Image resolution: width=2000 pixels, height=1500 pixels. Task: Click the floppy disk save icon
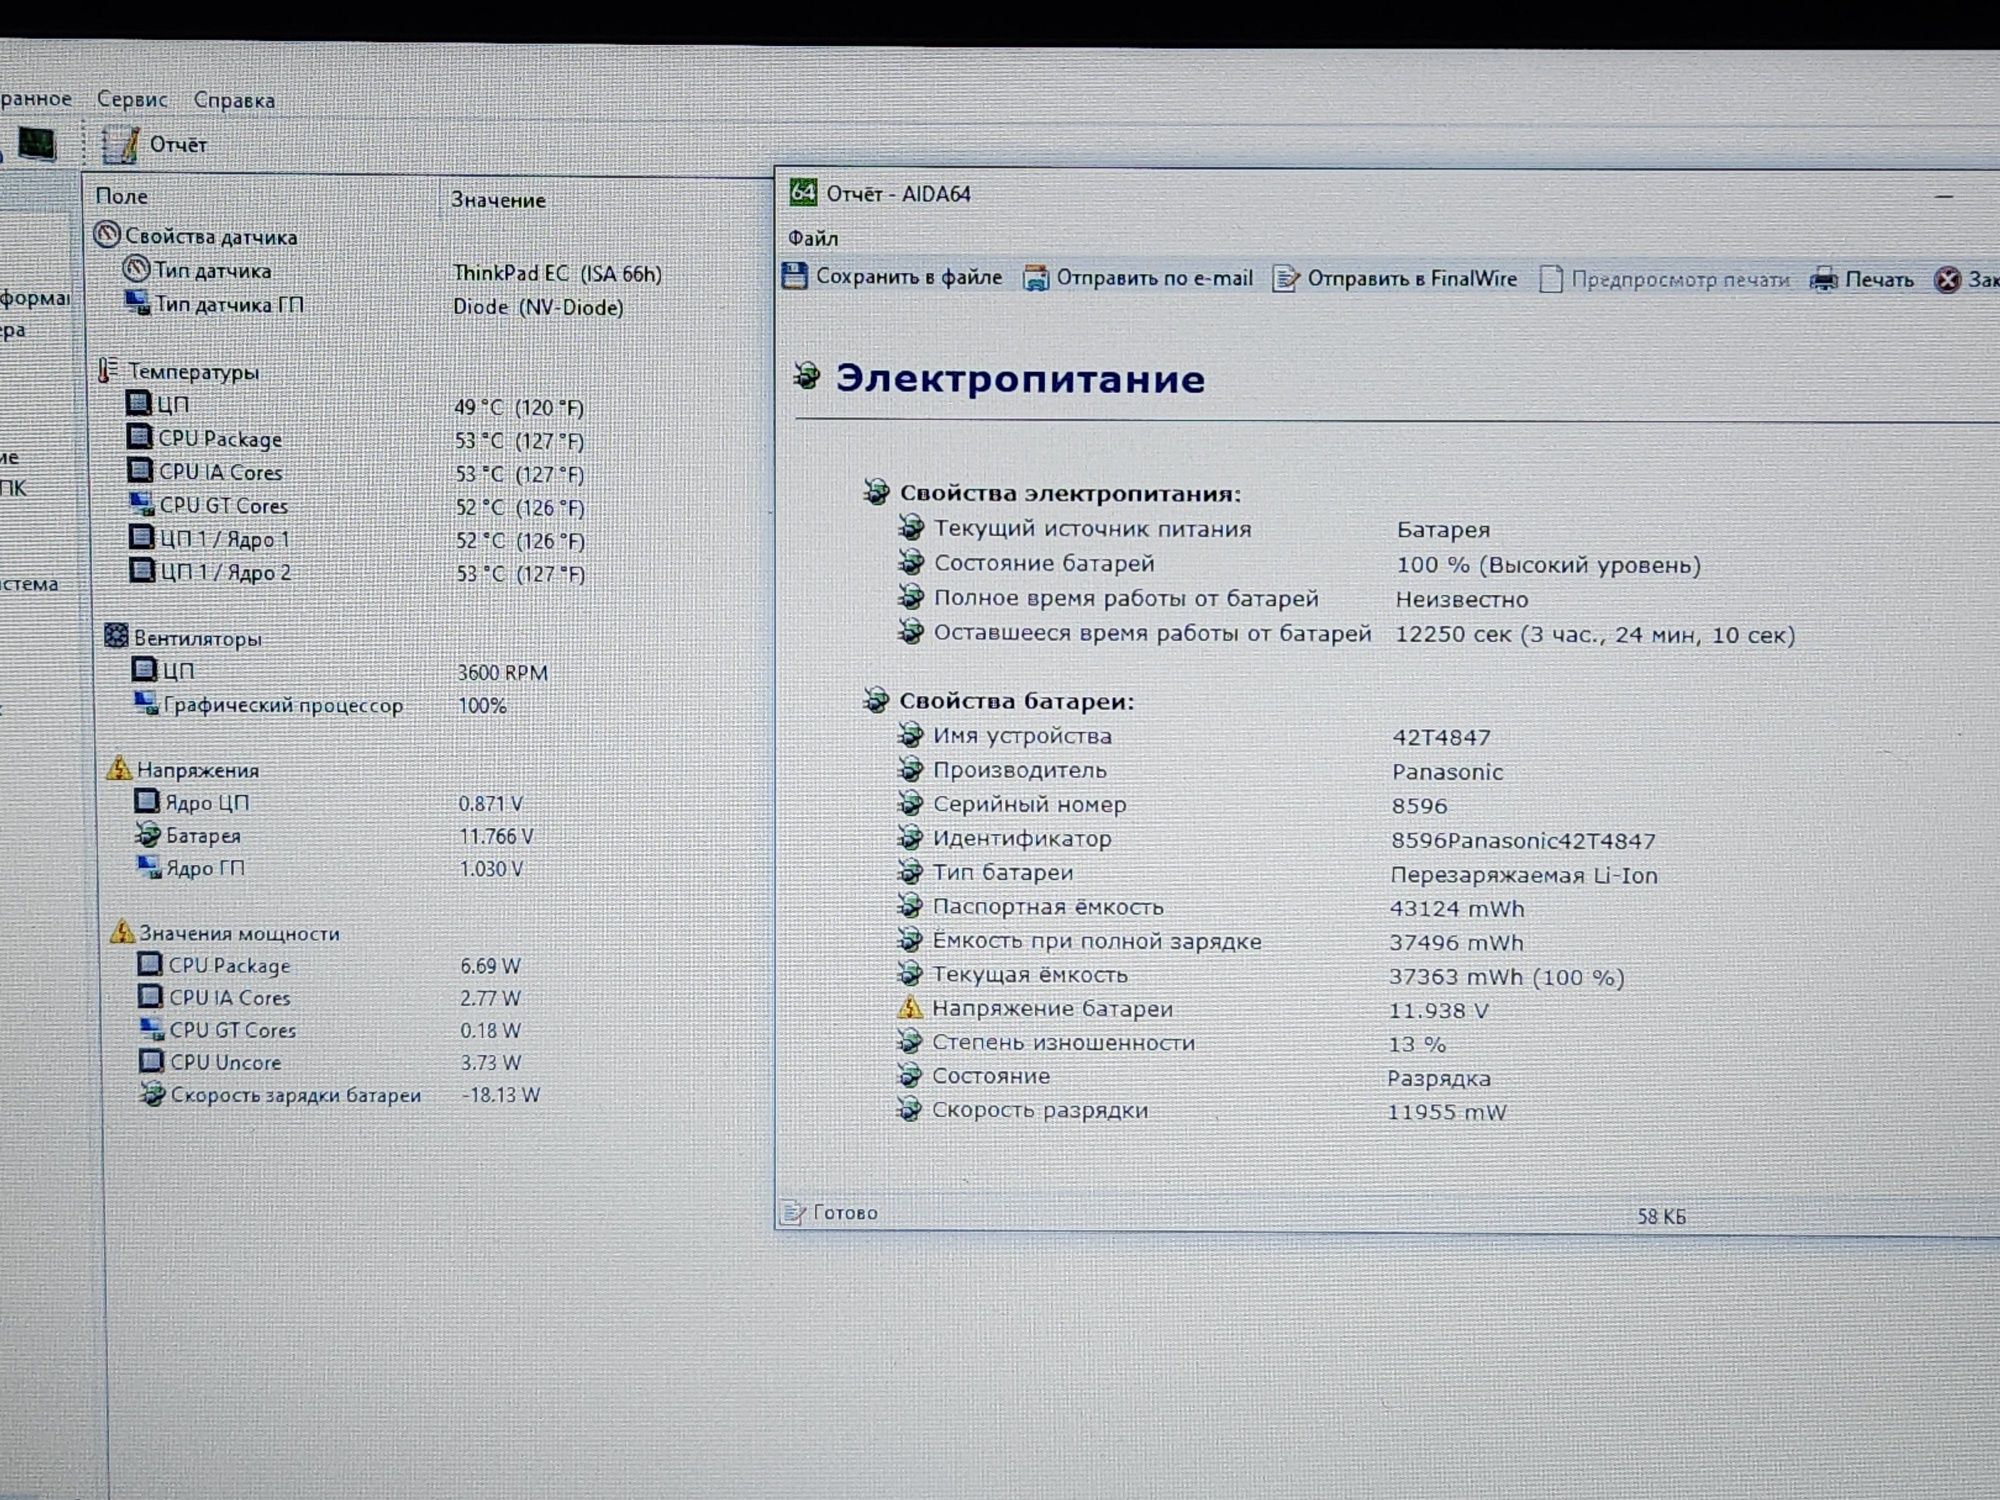click(x=794, y=277)
